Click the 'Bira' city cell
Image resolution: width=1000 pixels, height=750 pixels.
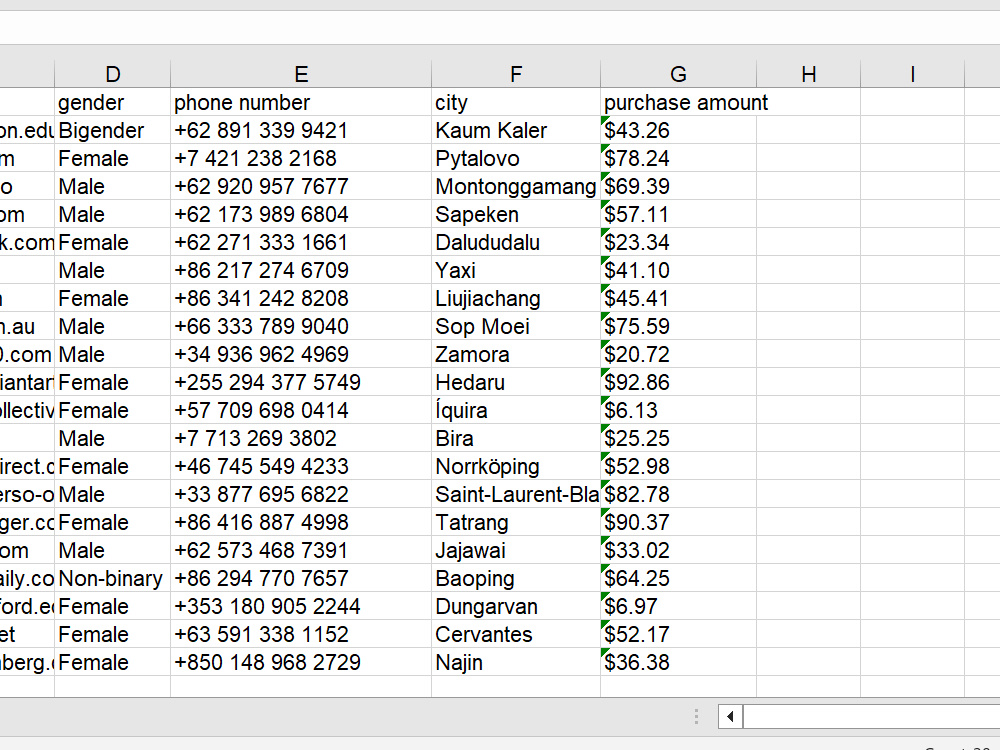(516, 438)
